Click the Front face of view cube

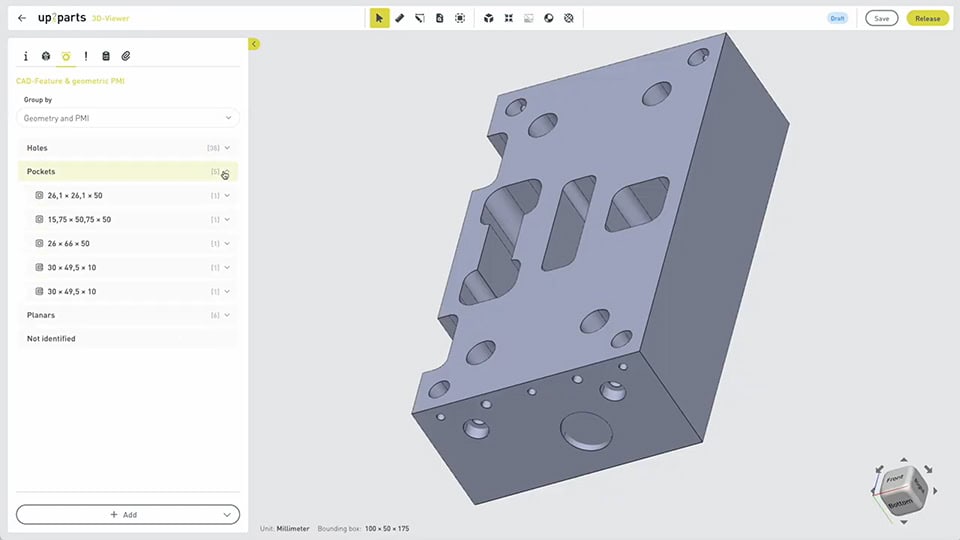point(896,478)
